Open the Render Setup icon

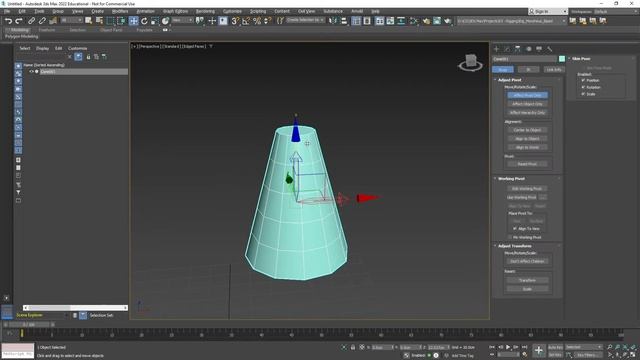[427, 21]
